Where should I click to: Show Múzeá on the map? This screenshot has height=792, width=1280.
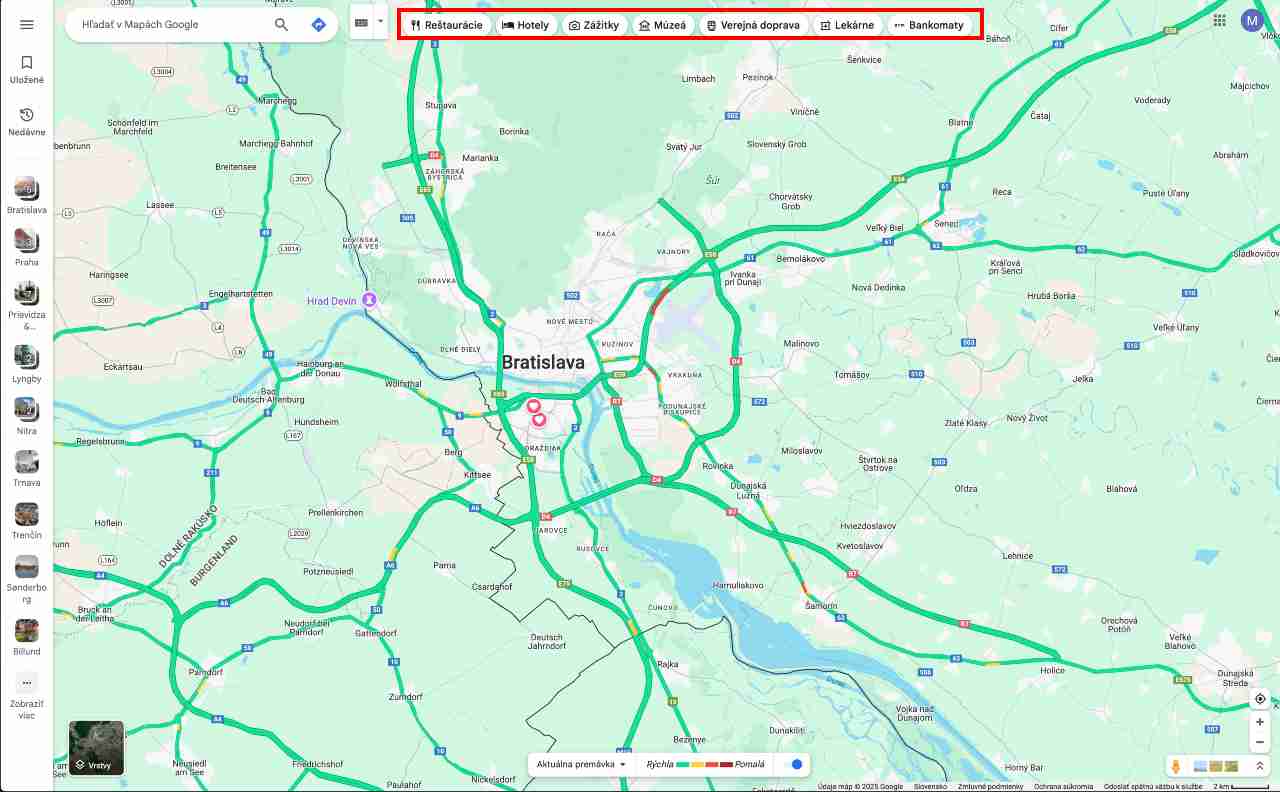[663, 25]
